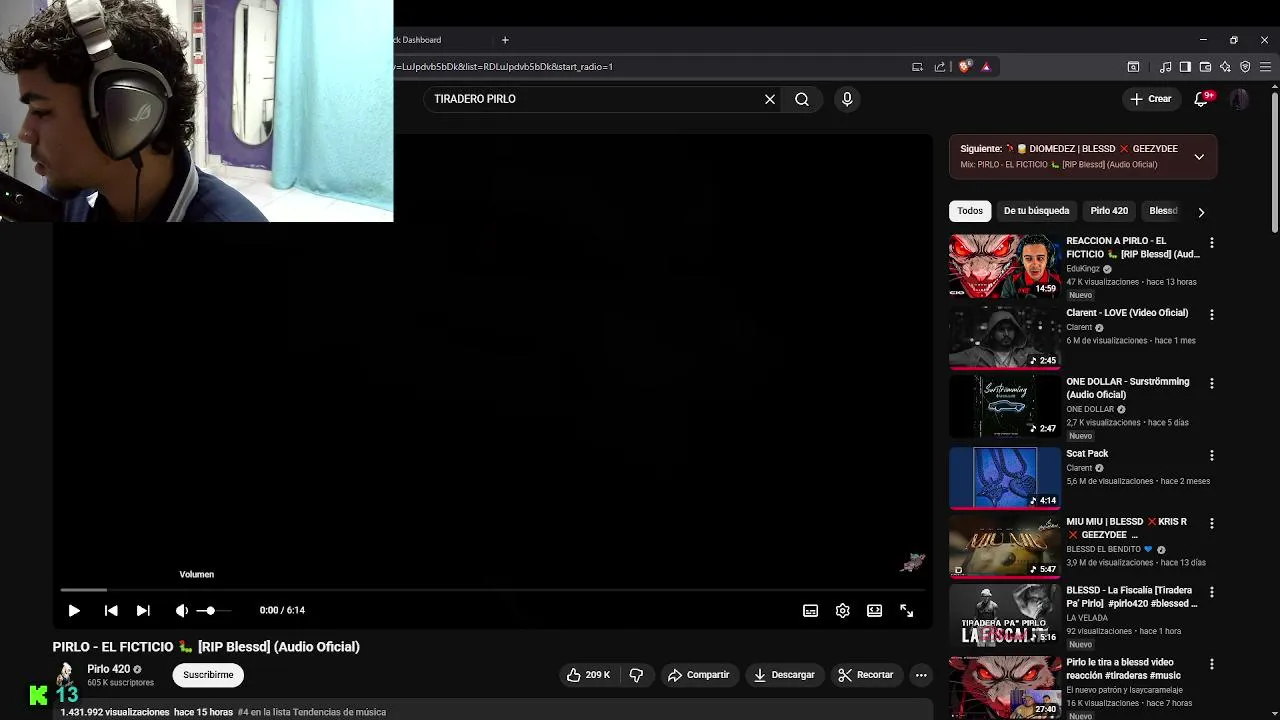Search with voice microphone

[x=847, y=99]
